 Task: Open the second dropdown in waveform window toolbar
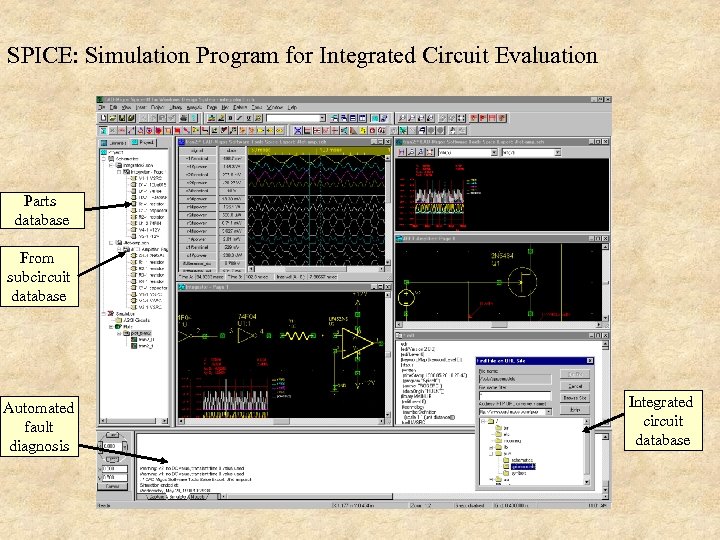point(557,152)
